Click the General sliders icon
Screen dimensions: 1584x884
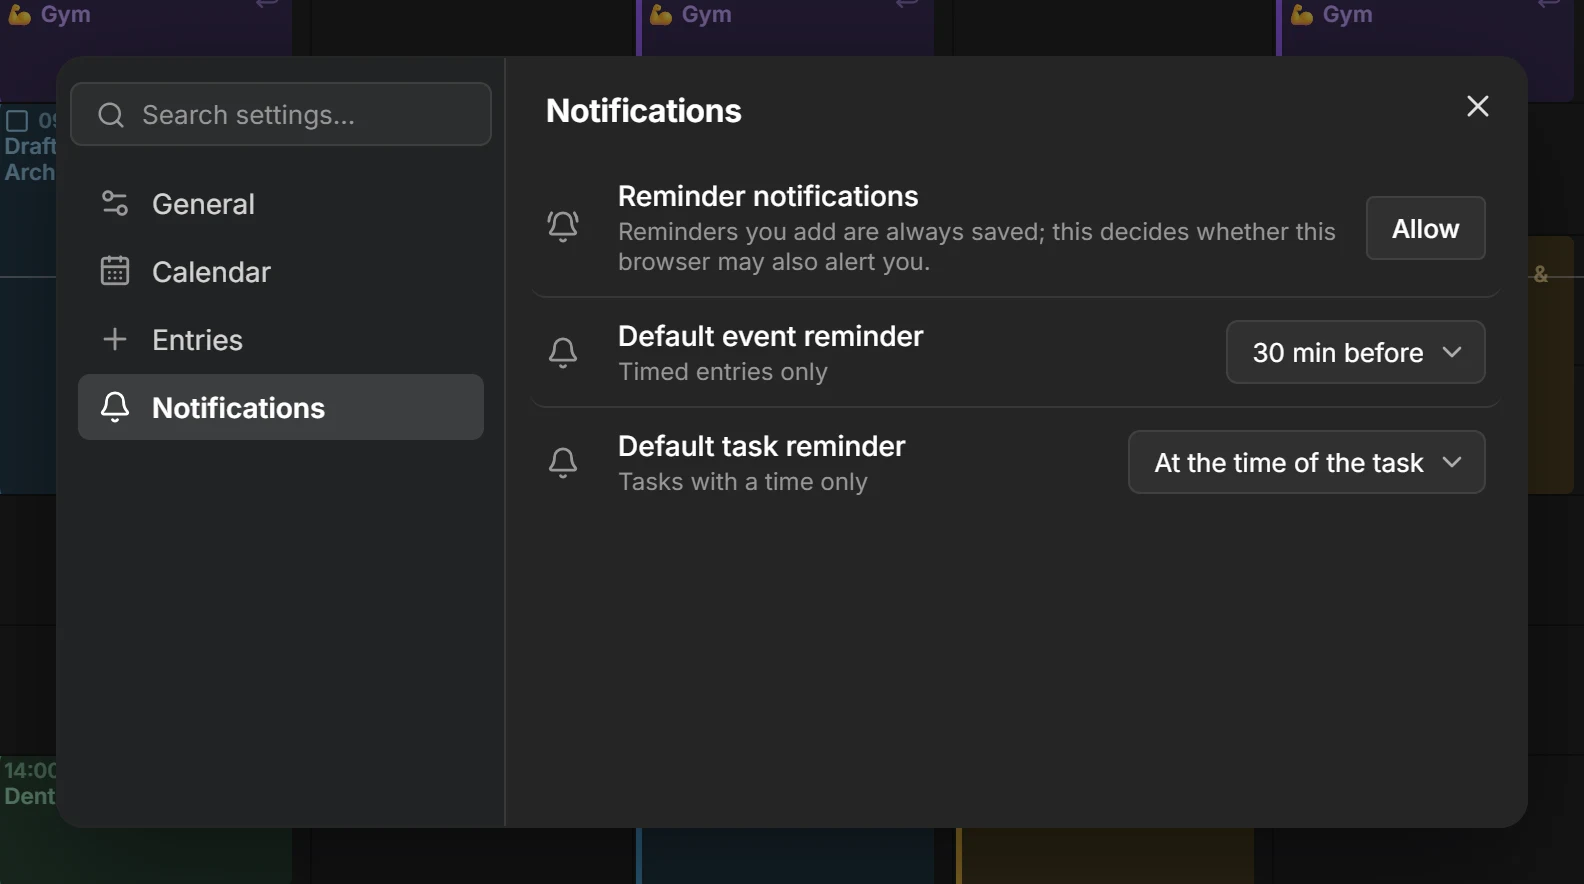tap(115, 204)
